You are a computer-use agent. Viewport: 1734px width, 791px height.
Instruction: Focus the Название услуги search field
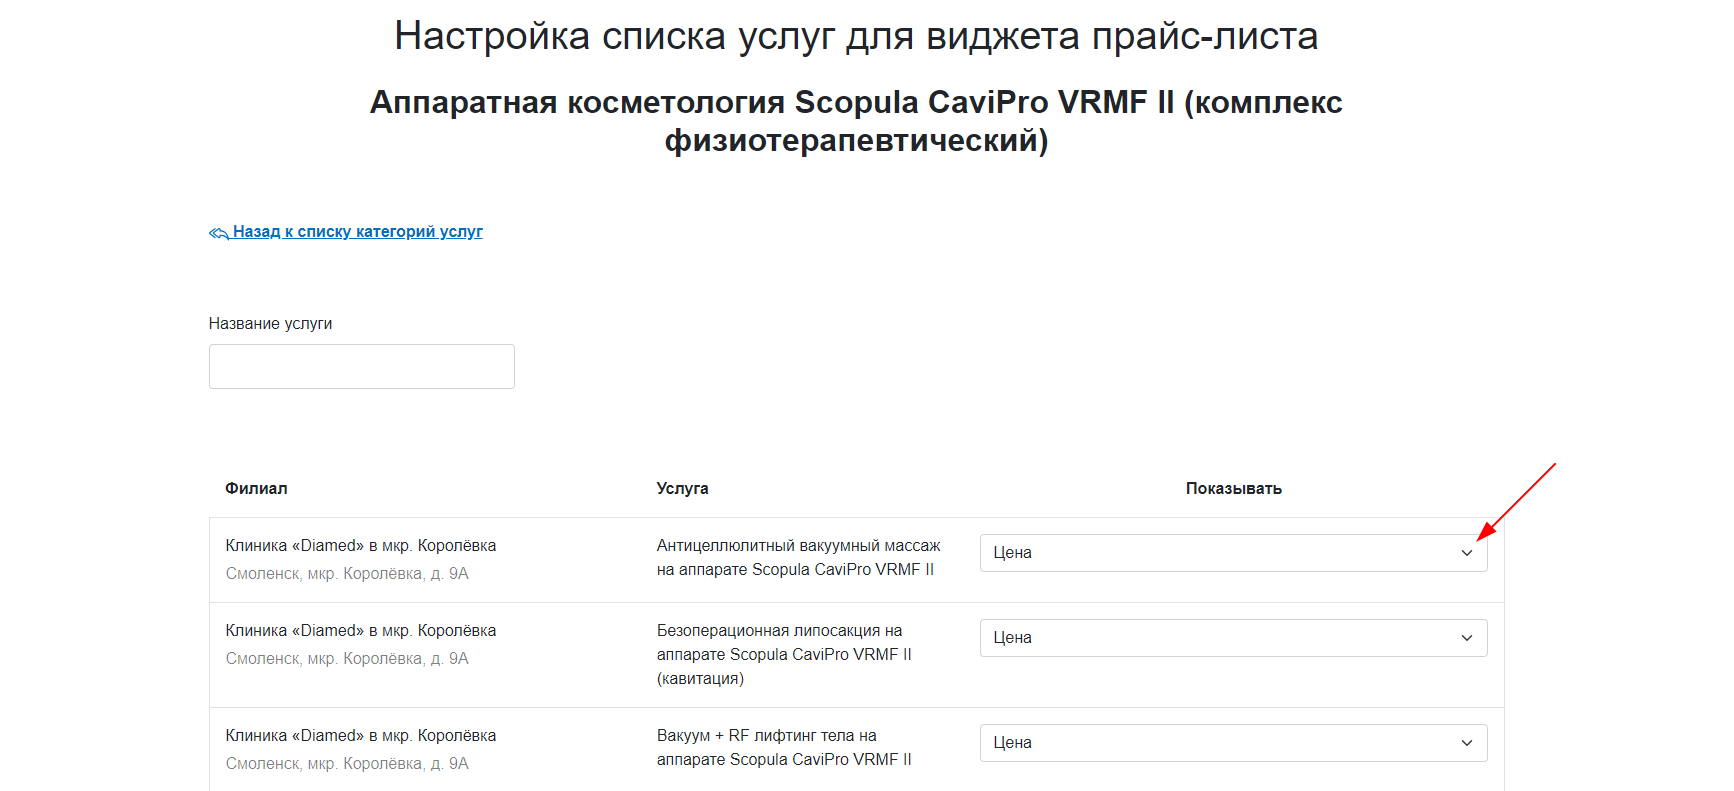click(362, 367)
